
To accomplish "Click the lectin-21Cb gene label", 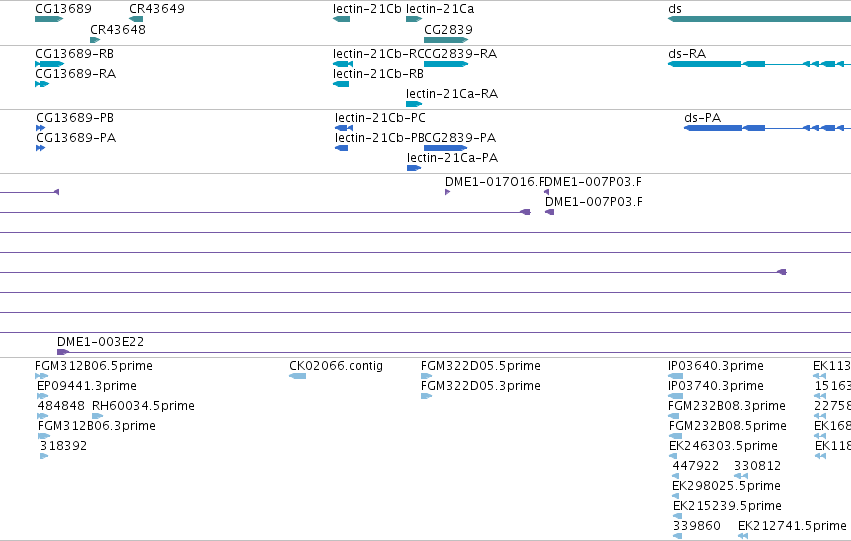I will click(367, 9).
